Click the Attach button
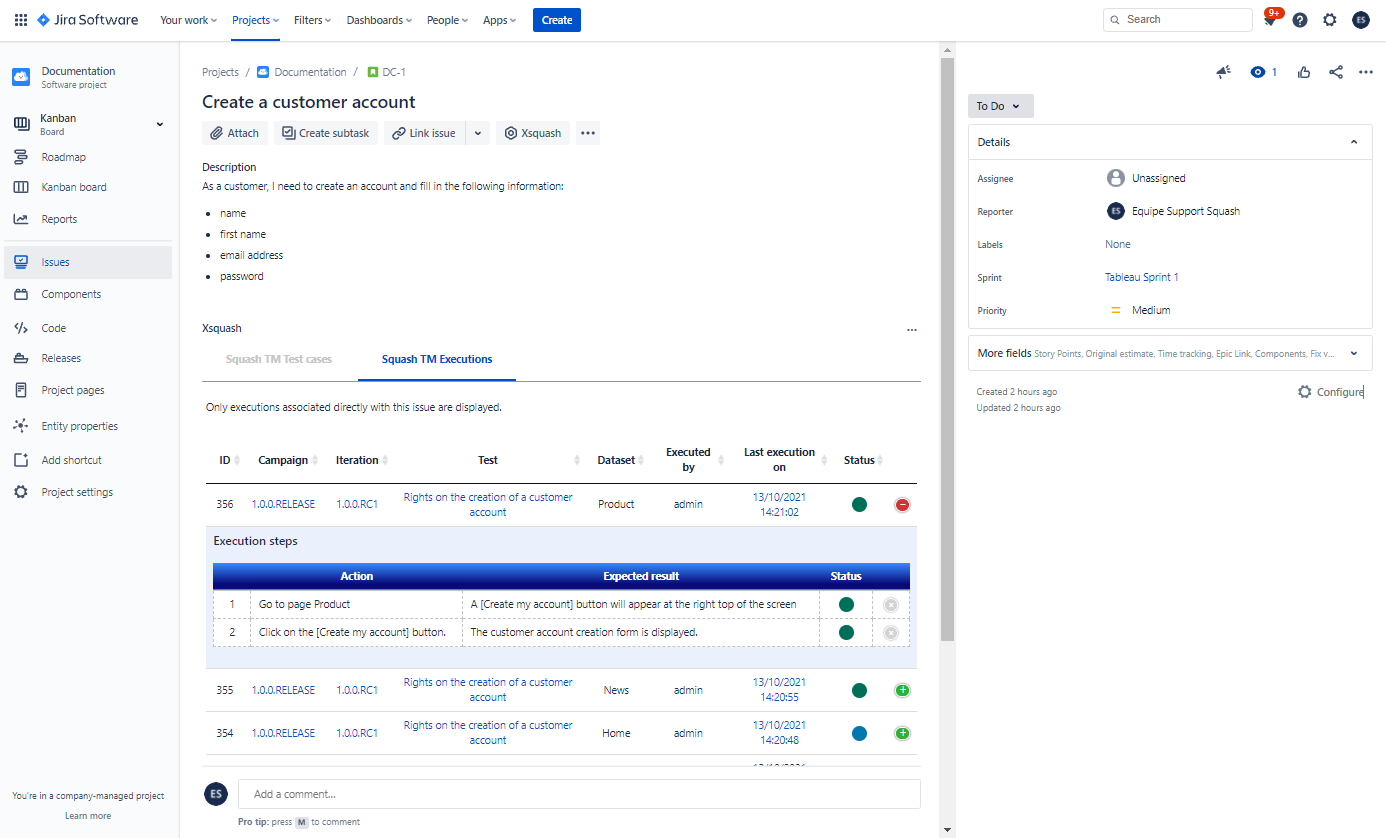Screen dimensions: 1386x838 coord(235,133)
